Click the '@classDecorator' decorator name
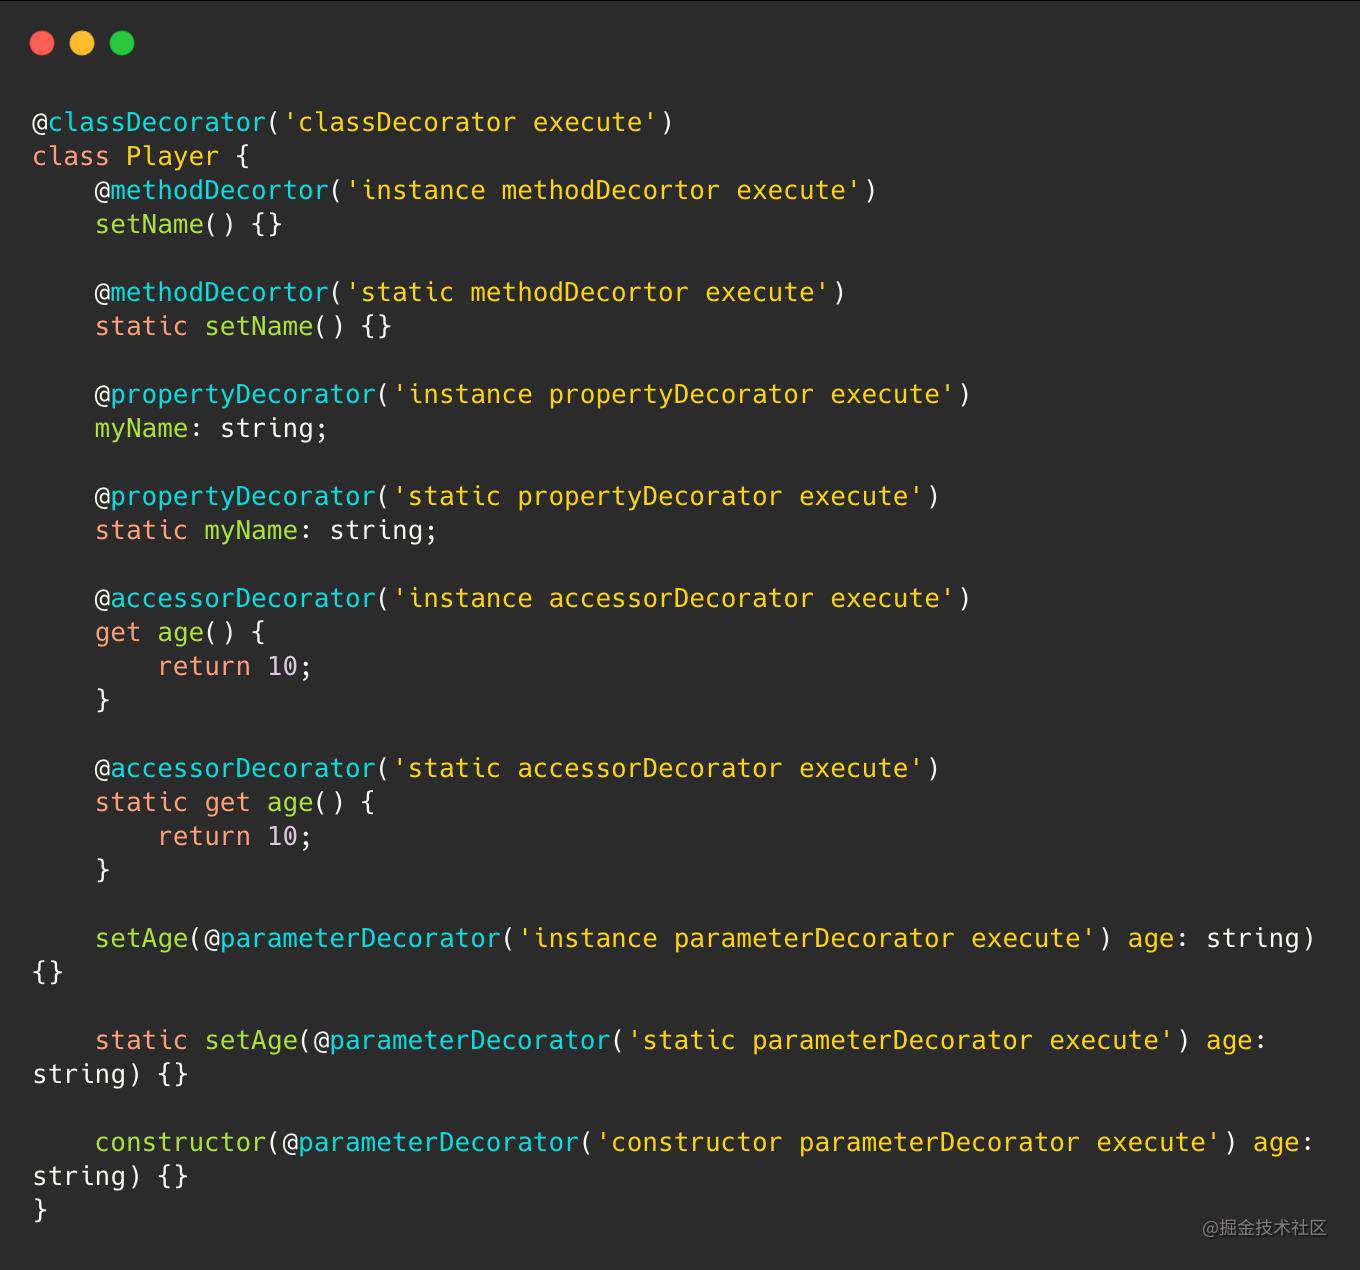This screenshot has width=1360, height=1270. click(149, 122)
